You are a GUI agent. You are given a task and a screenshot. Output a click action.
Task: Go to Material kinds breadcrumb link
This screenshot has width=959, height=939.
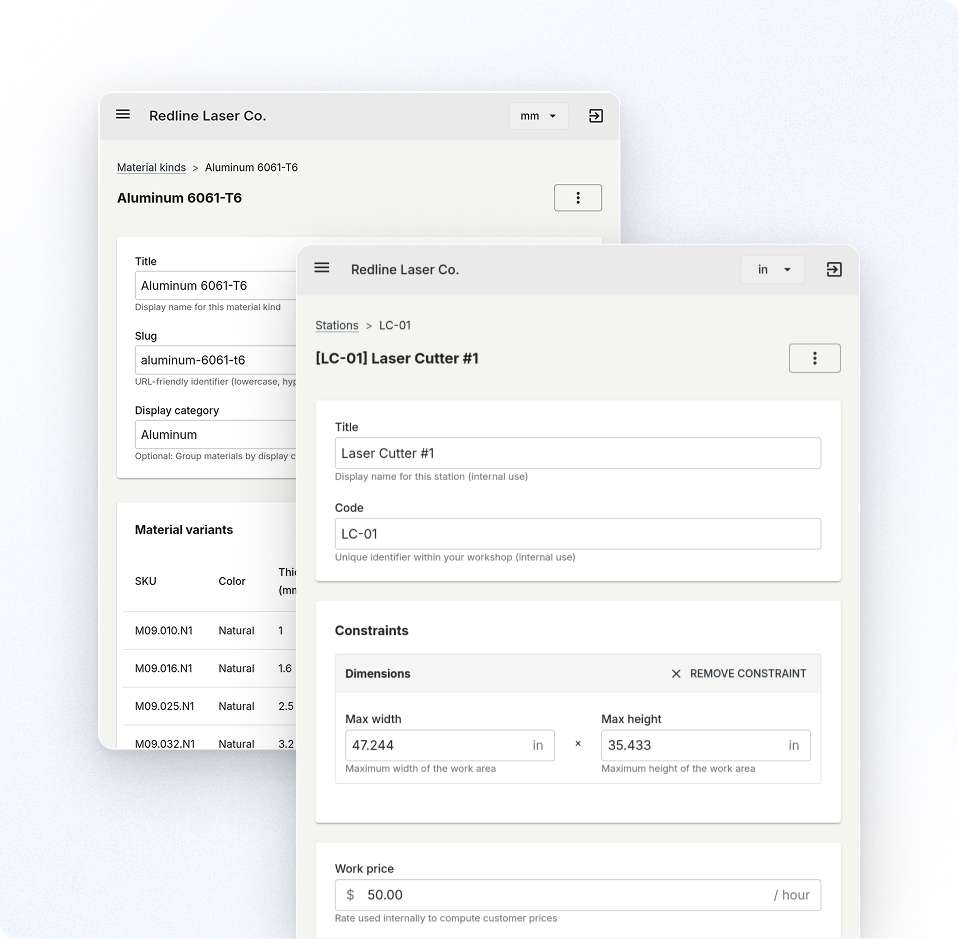tap(151, 168)
